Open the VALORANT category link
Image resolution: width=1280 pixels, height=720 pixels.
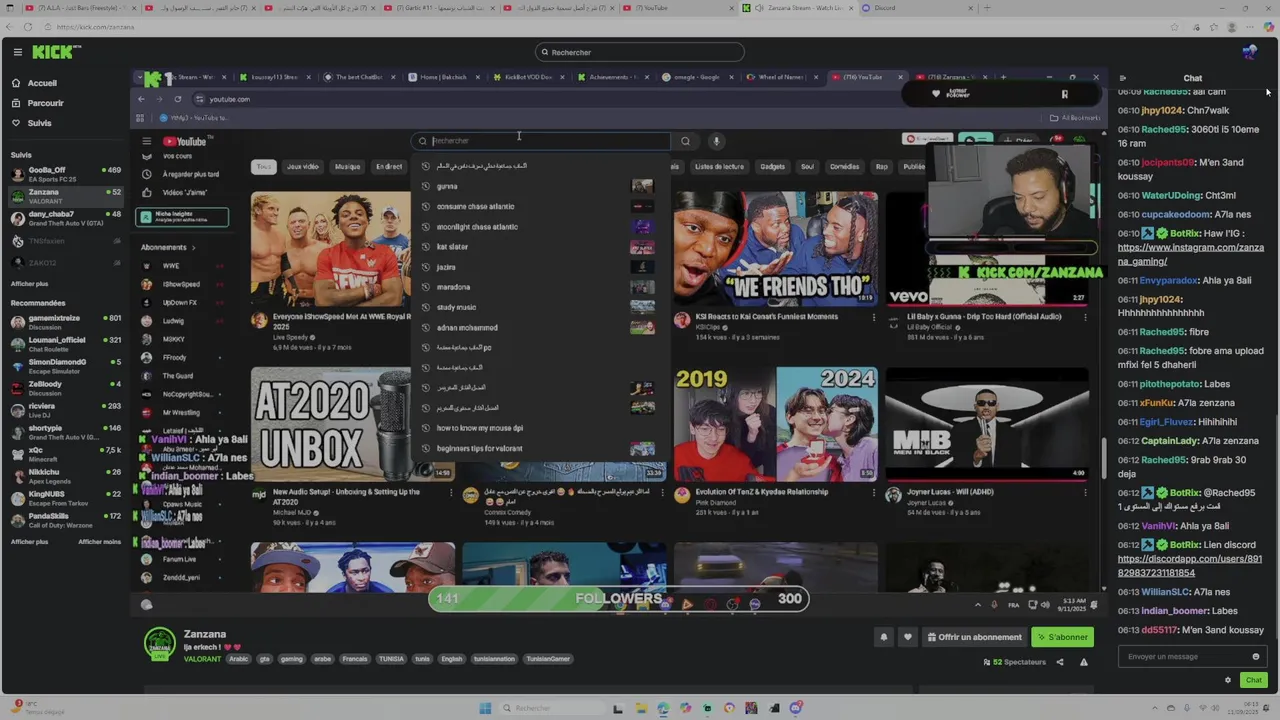203,659
